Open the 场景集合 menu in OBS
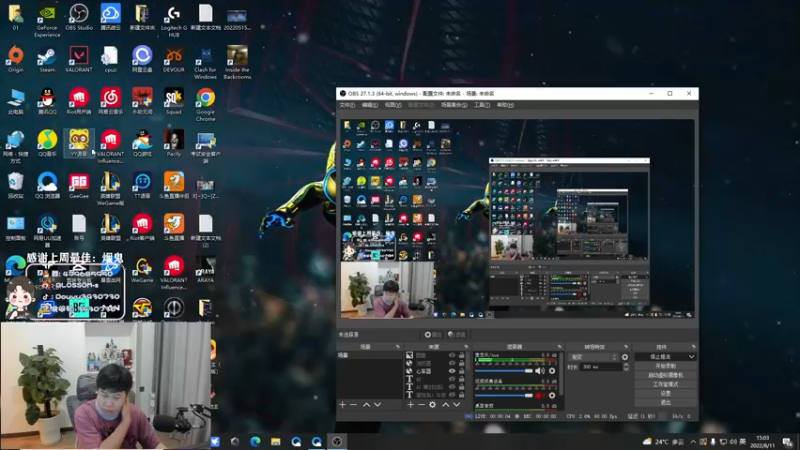This screenshot has height=450, width=800. 454,105
